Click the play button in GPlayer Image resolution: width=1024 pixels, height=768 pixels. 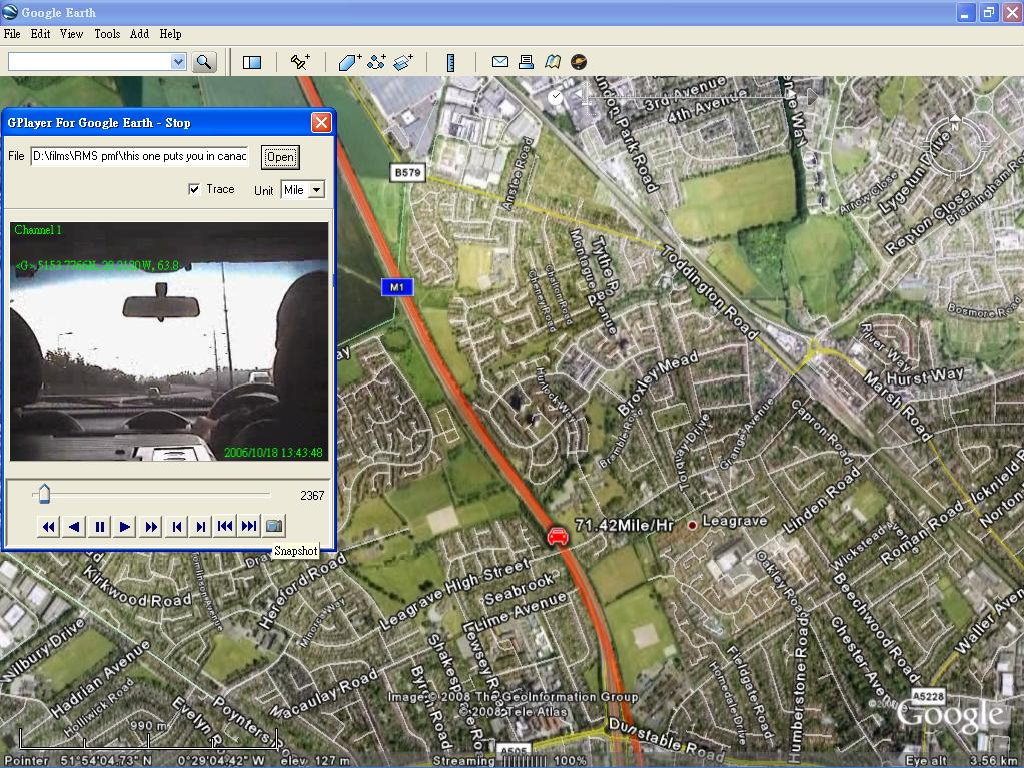point(125,526)
